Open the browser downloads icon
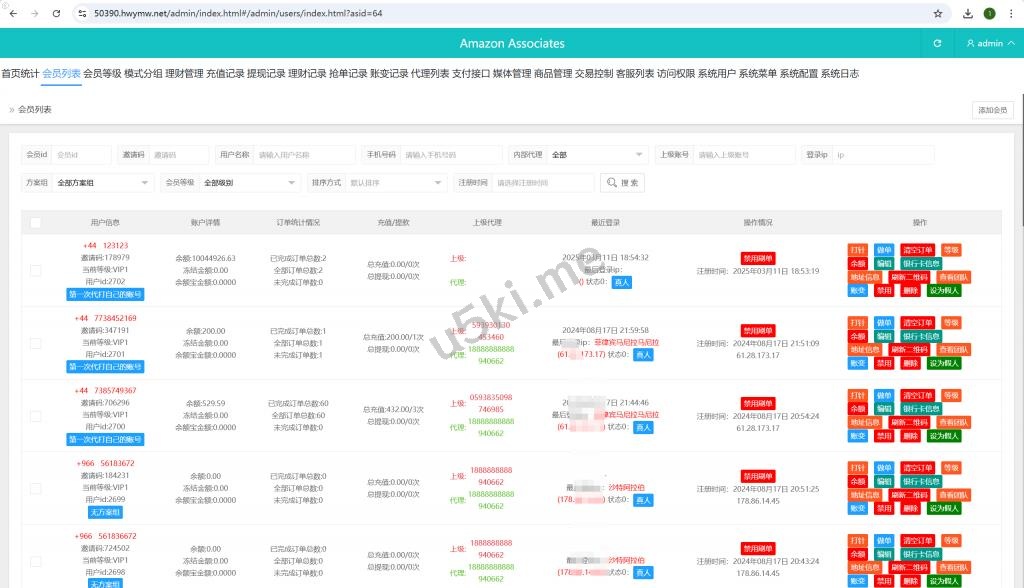The image size is (1024, 588). point(968,14)
